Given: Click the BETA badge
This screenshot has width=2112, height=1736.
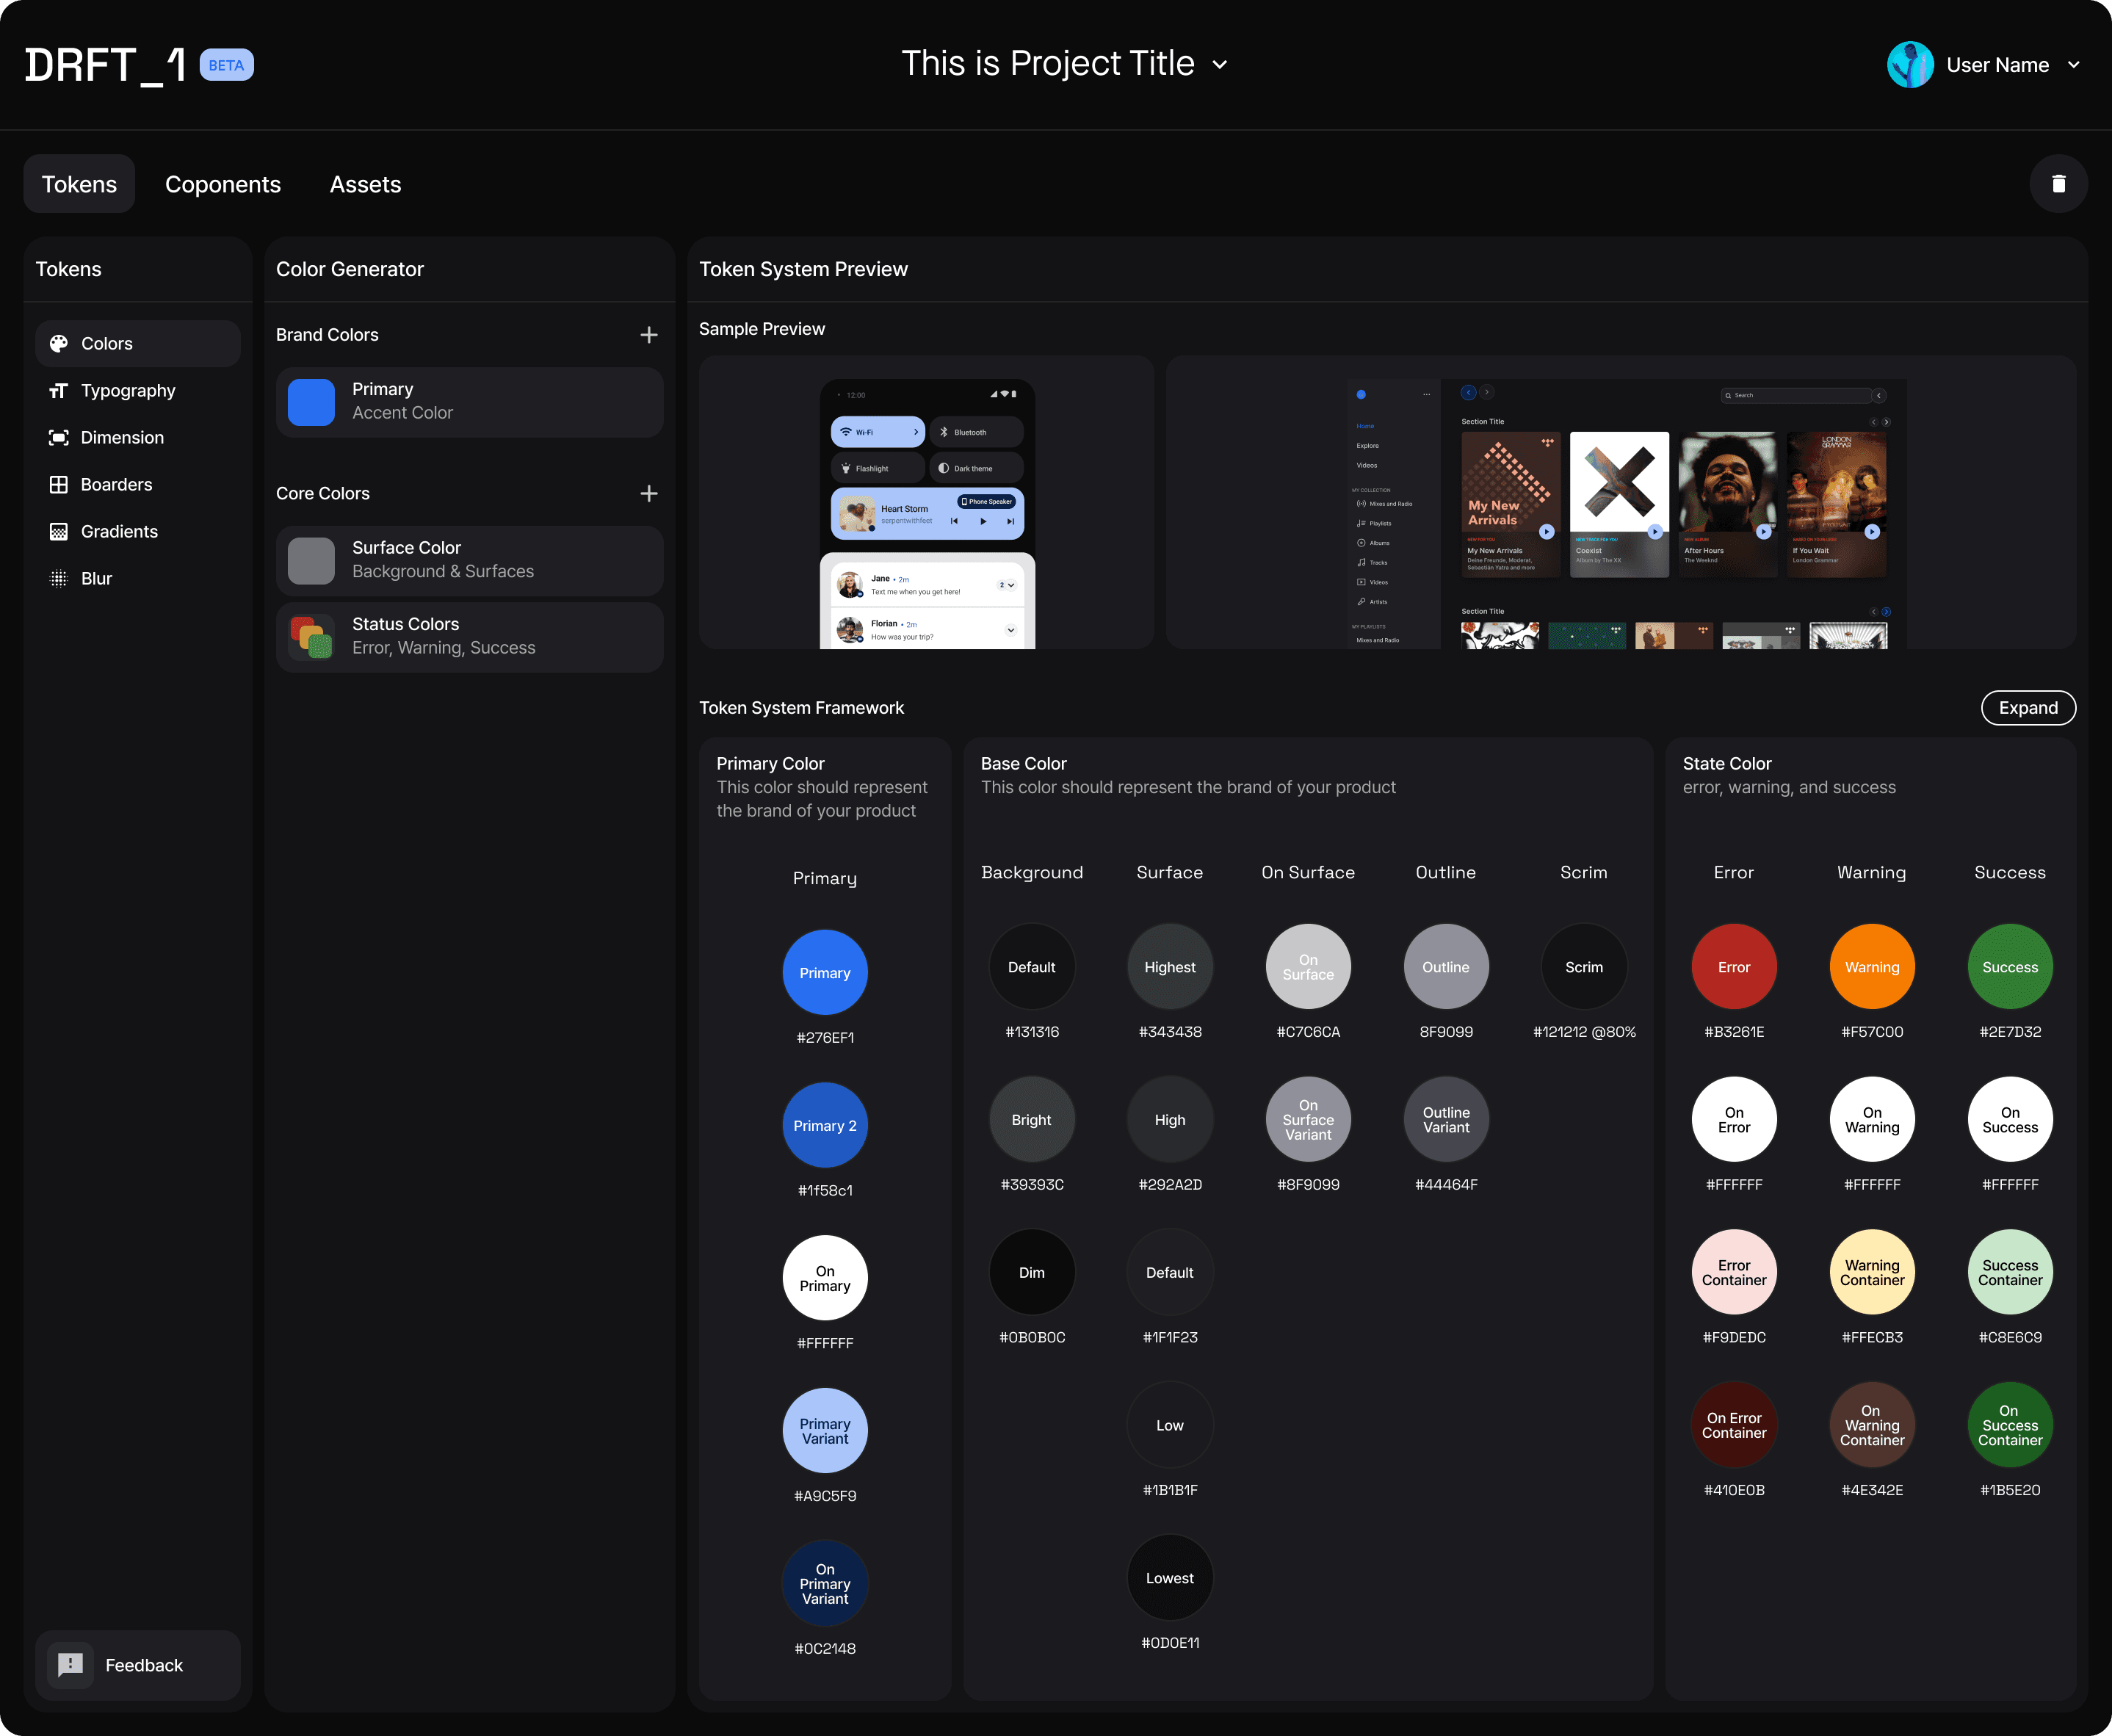Looking at the screenshot, I should (x=226, y=65).
